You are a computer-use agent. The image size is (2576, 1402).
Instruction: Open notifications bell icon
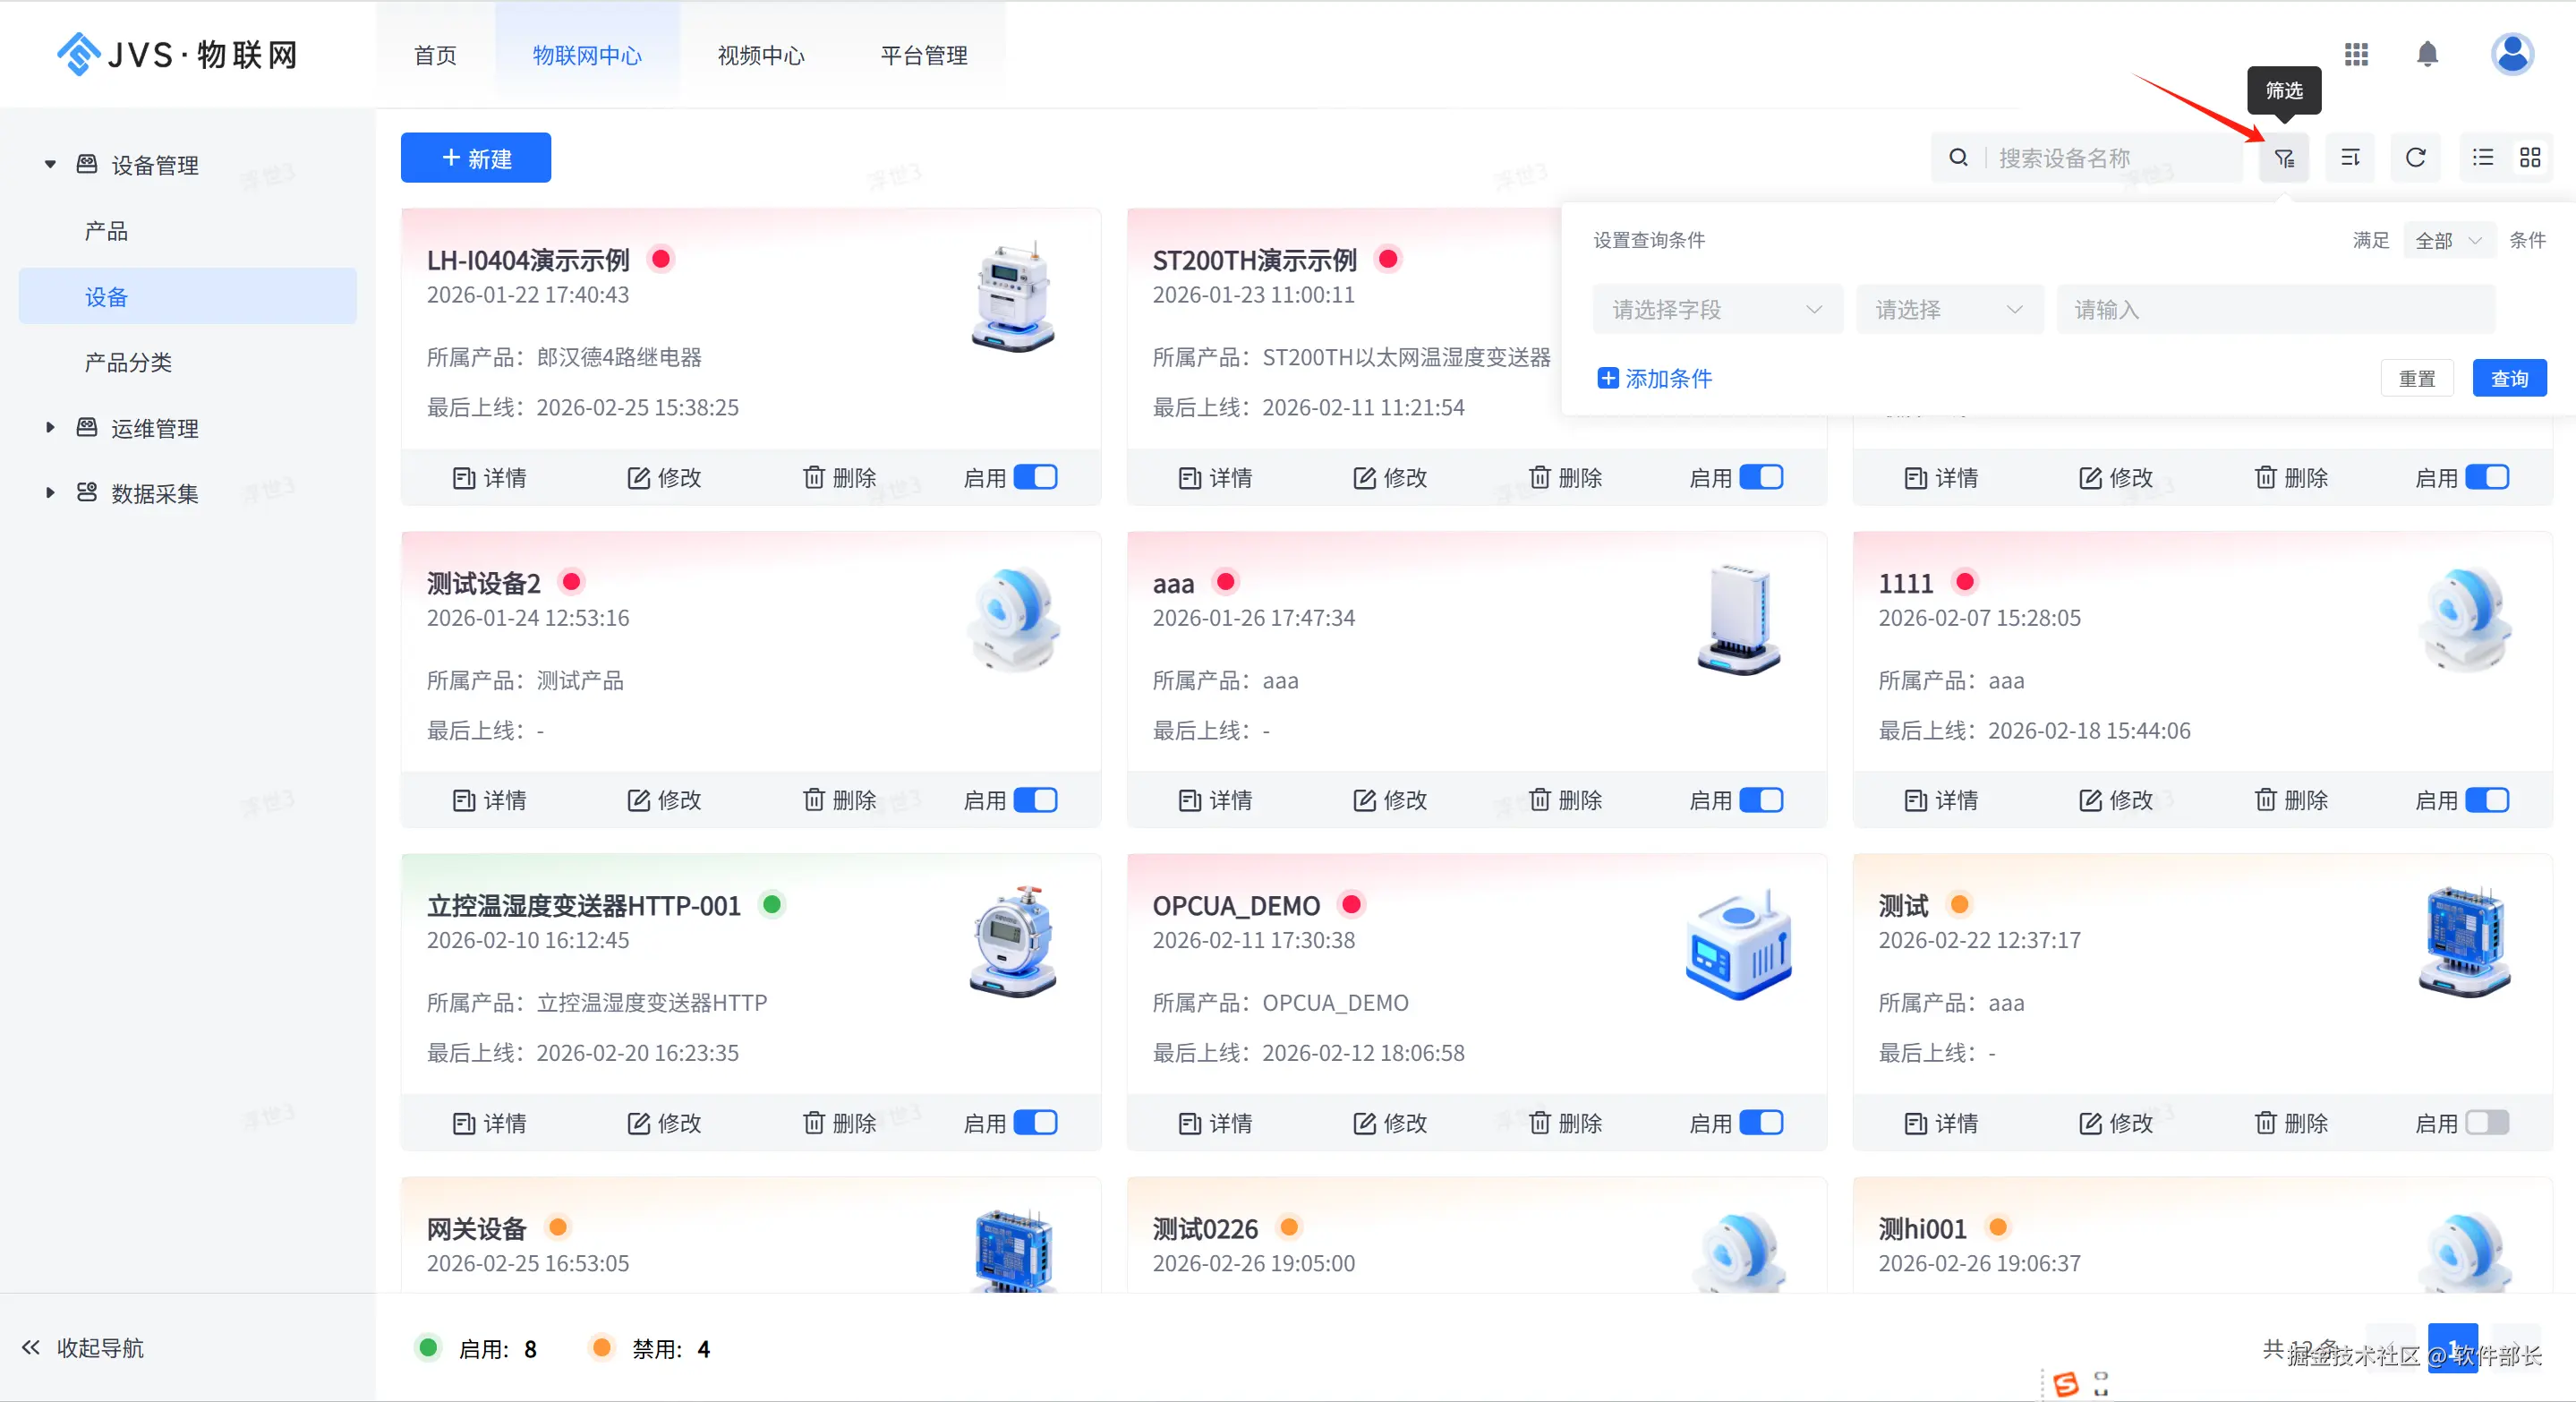[2427, 54]
